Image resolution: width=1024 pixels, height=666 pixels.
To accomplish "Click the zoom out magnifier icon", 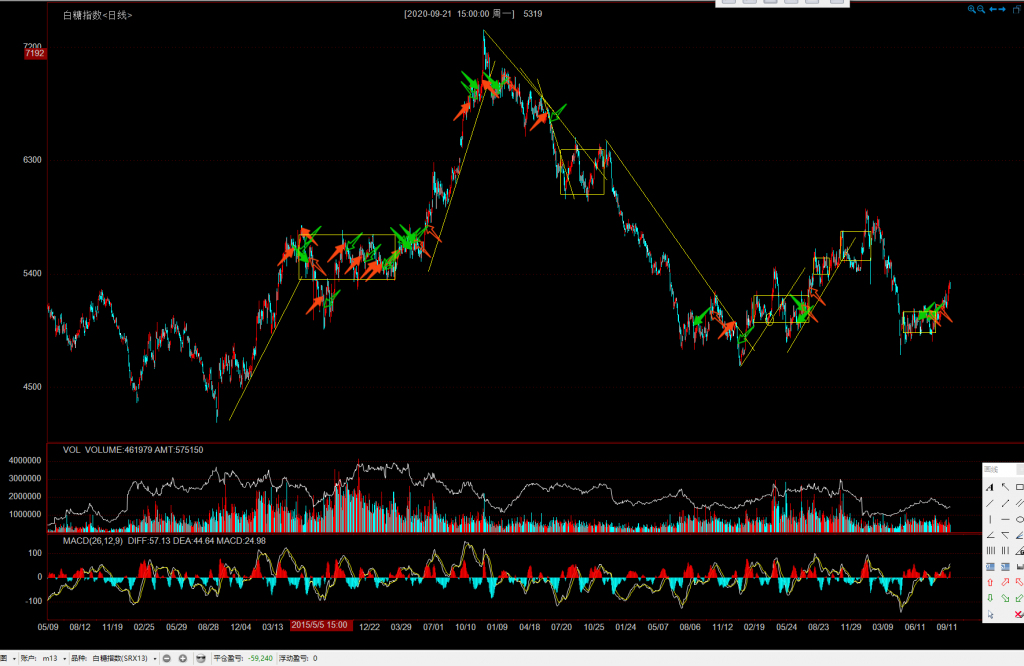I will coord(981,10).
